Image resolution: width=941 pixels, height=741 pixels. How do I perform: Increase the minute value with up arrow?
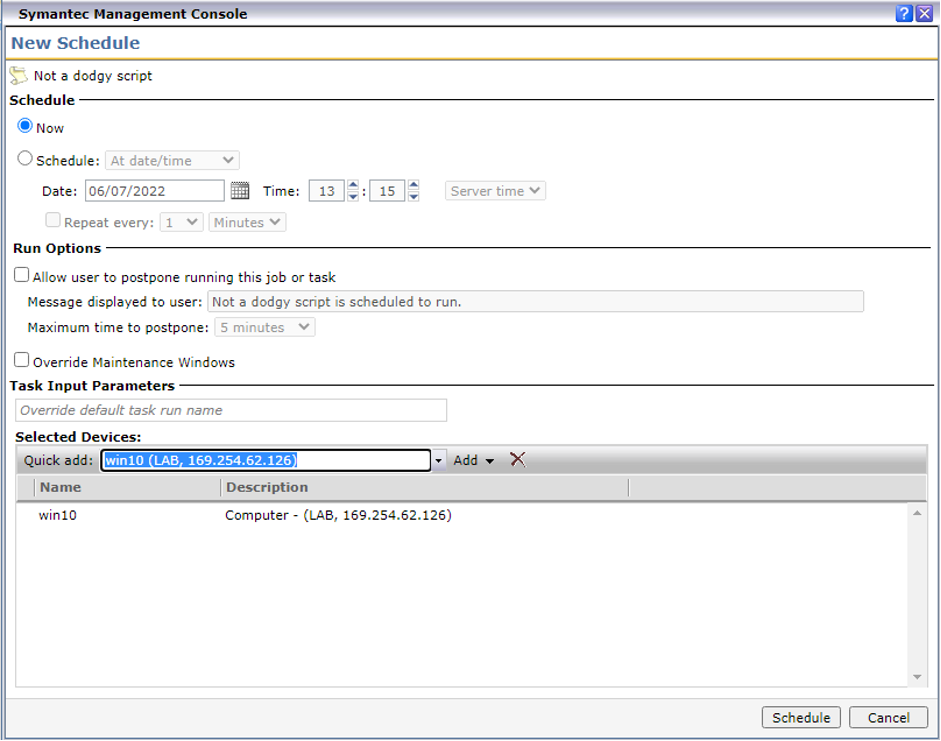(x=413, y=185)
